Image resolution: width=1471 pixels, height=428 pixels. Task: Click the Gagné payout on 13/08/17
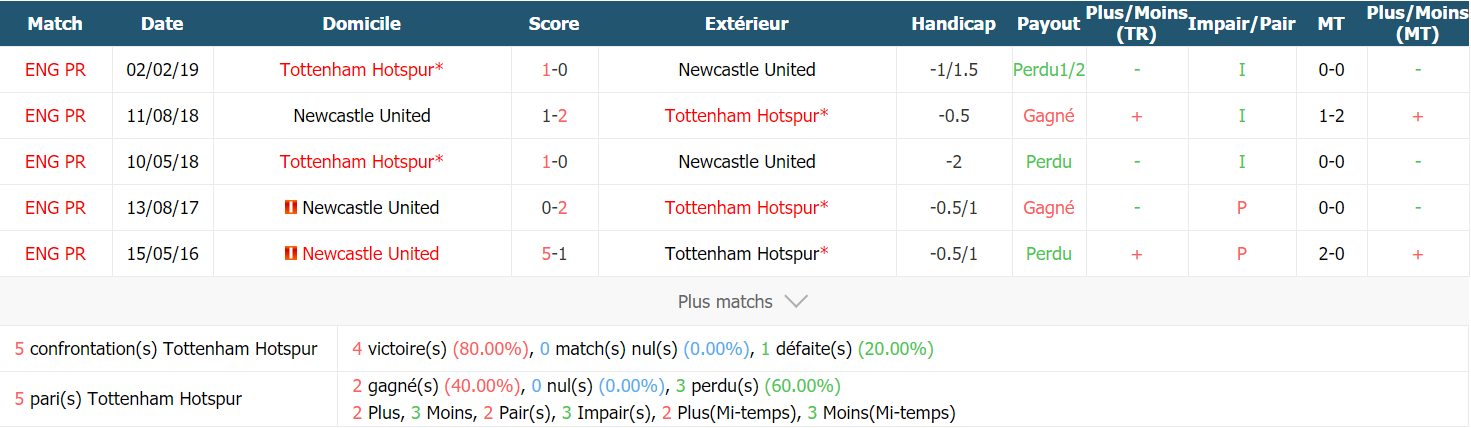point(1049,208)
